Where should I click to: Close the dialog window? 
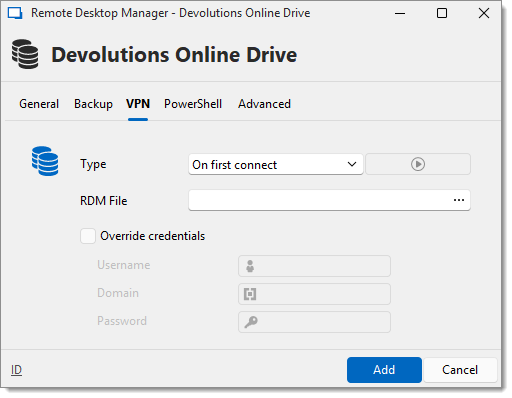(x=484, y=13)
